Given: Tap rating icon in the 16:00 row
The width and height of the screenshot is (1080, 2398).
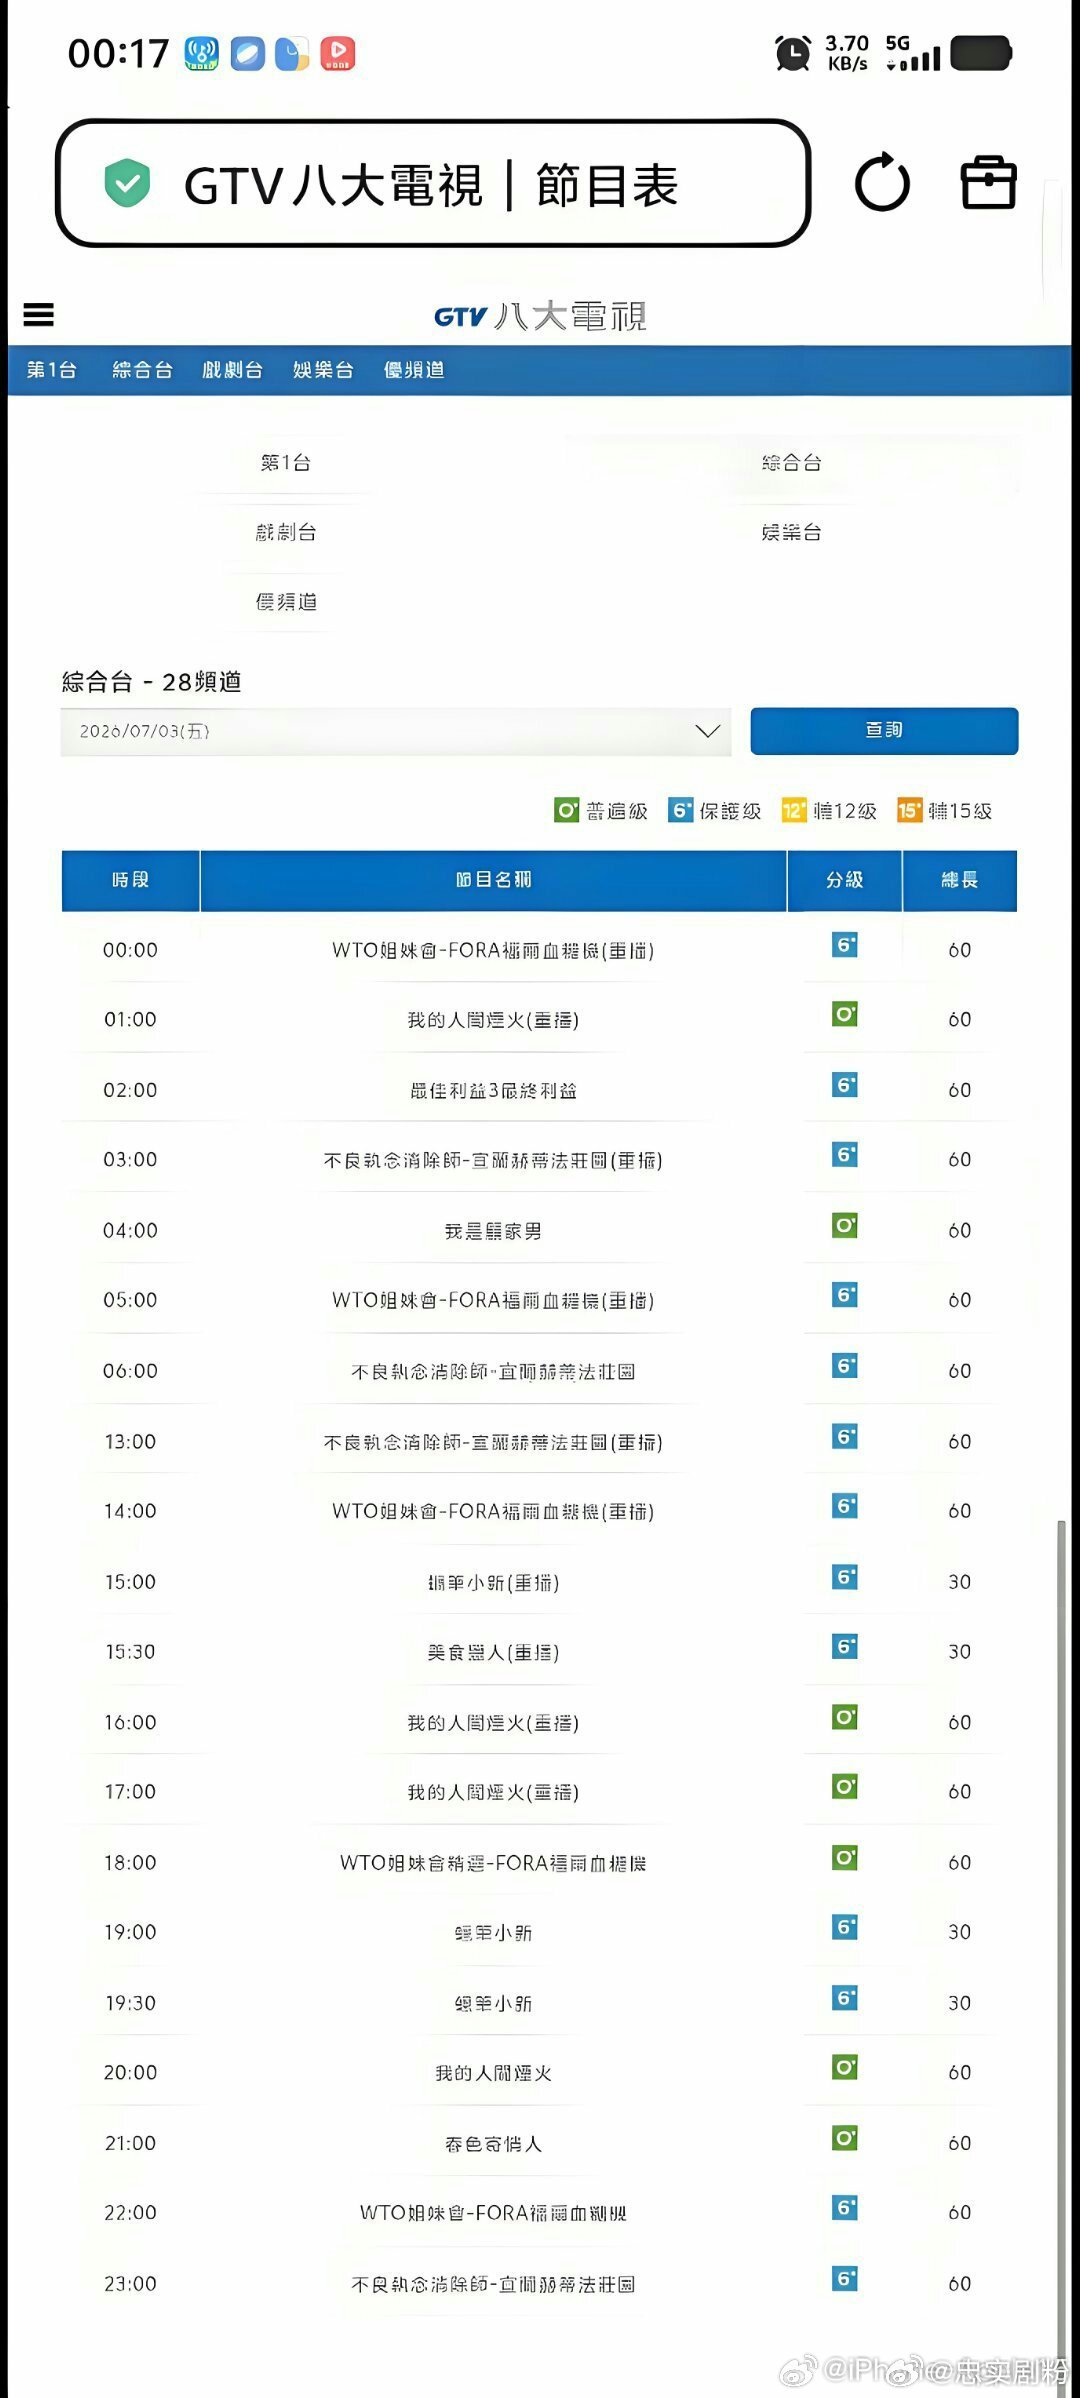Looking at the screenshot, I should click(845, 1717).
